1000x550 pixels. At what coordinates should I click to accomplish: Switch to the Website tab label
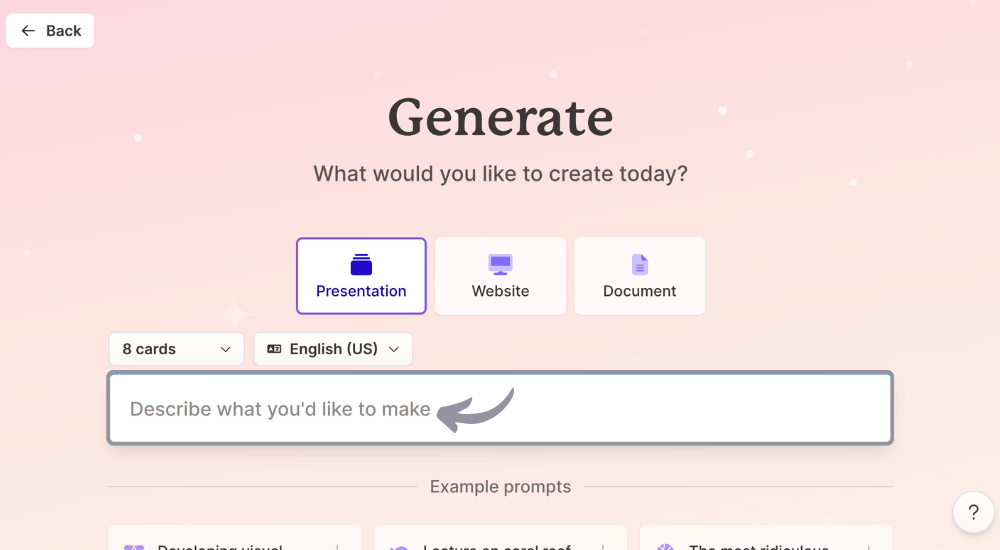pos(500,291)
